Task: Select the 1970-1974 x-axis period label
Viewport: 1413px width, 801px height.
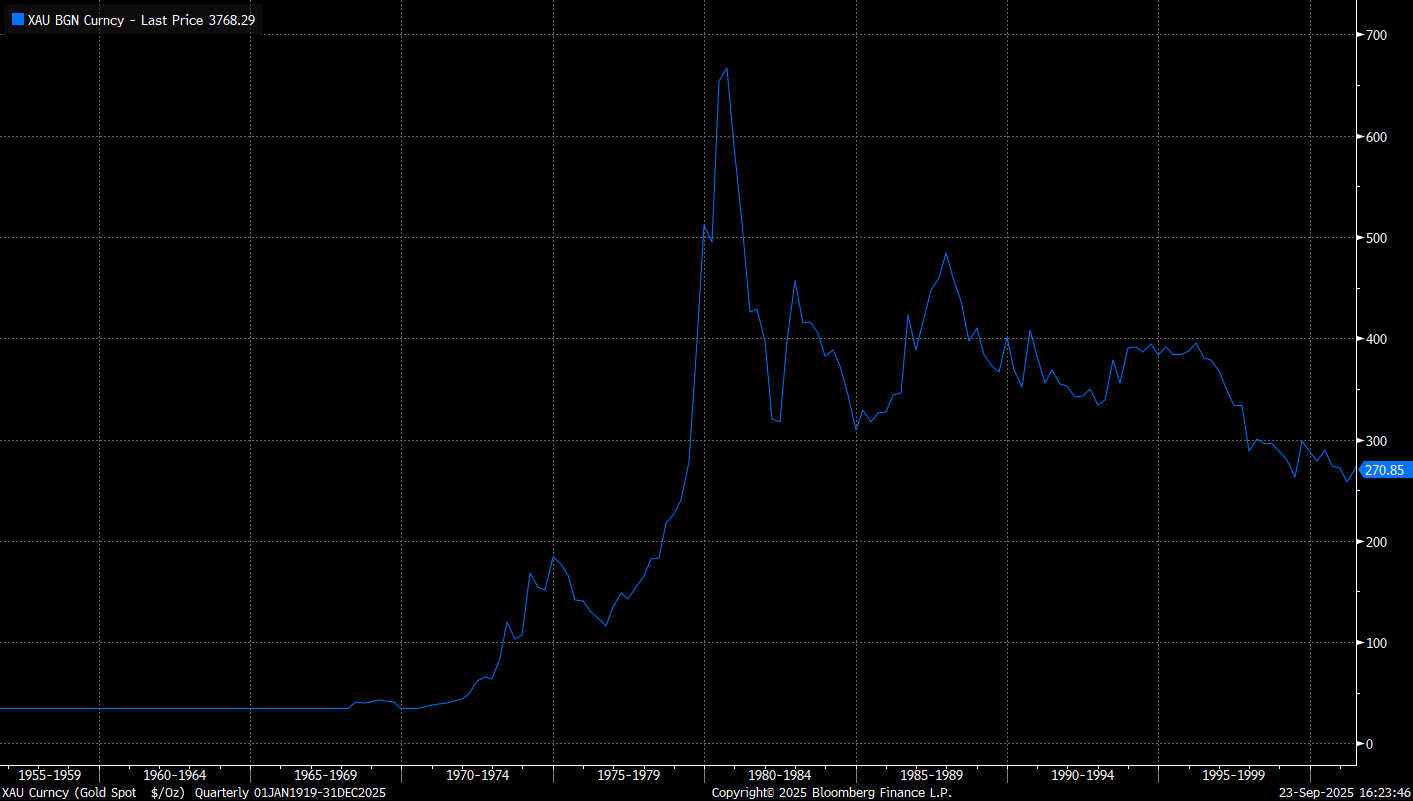Action: point(477,775)
